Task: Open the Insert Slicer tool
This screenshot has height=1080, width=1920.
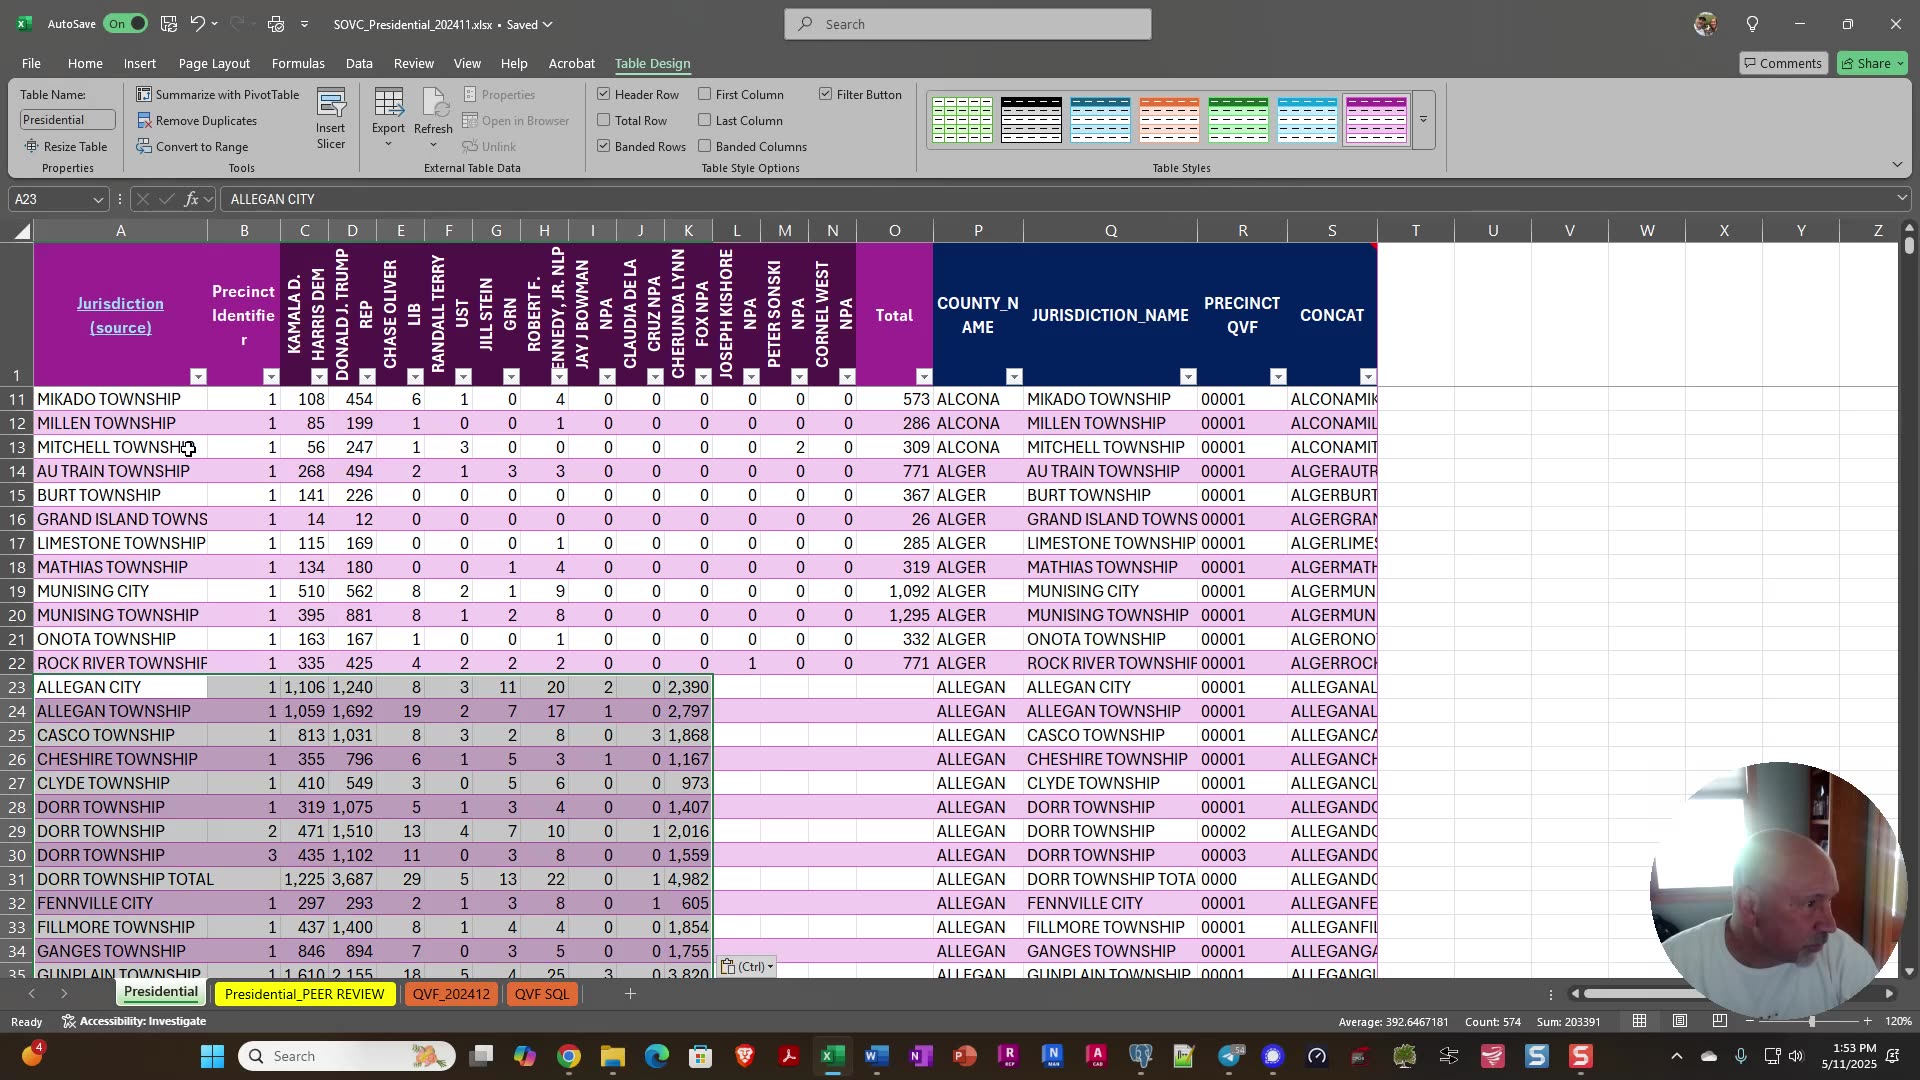Action: 332,117
